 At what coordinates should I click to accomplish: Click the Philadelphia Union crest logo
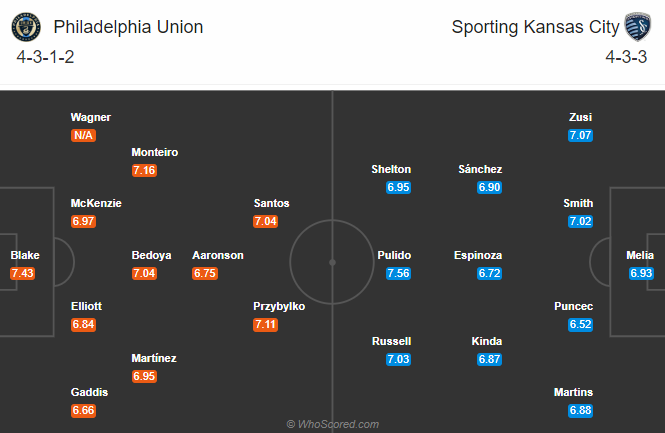tap(26, 27)
